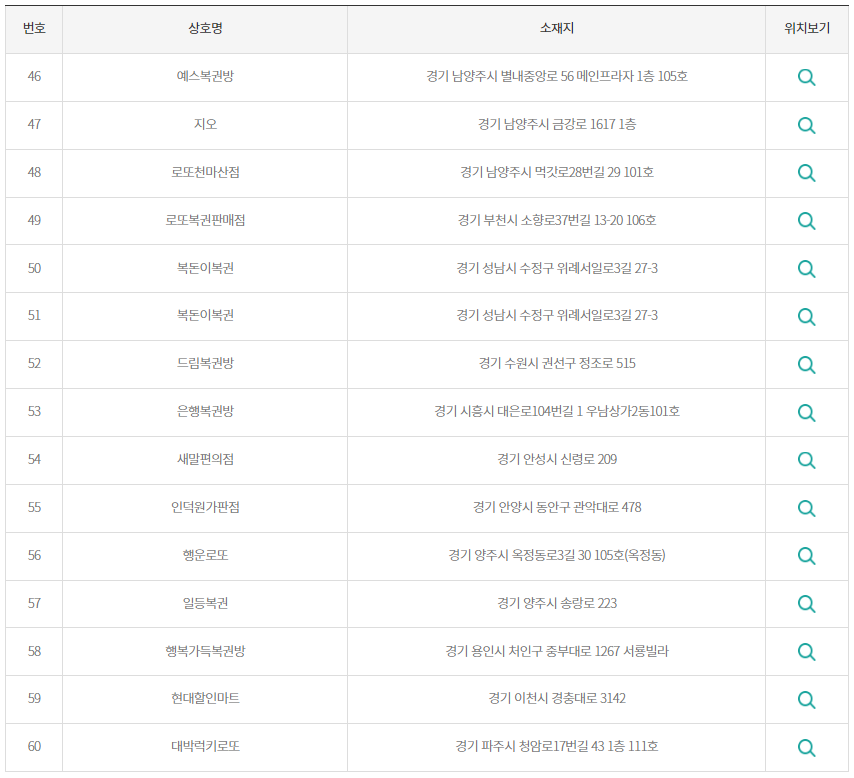Select row number 54
This screenshot has height=778, width=854.
click(34, 459)
